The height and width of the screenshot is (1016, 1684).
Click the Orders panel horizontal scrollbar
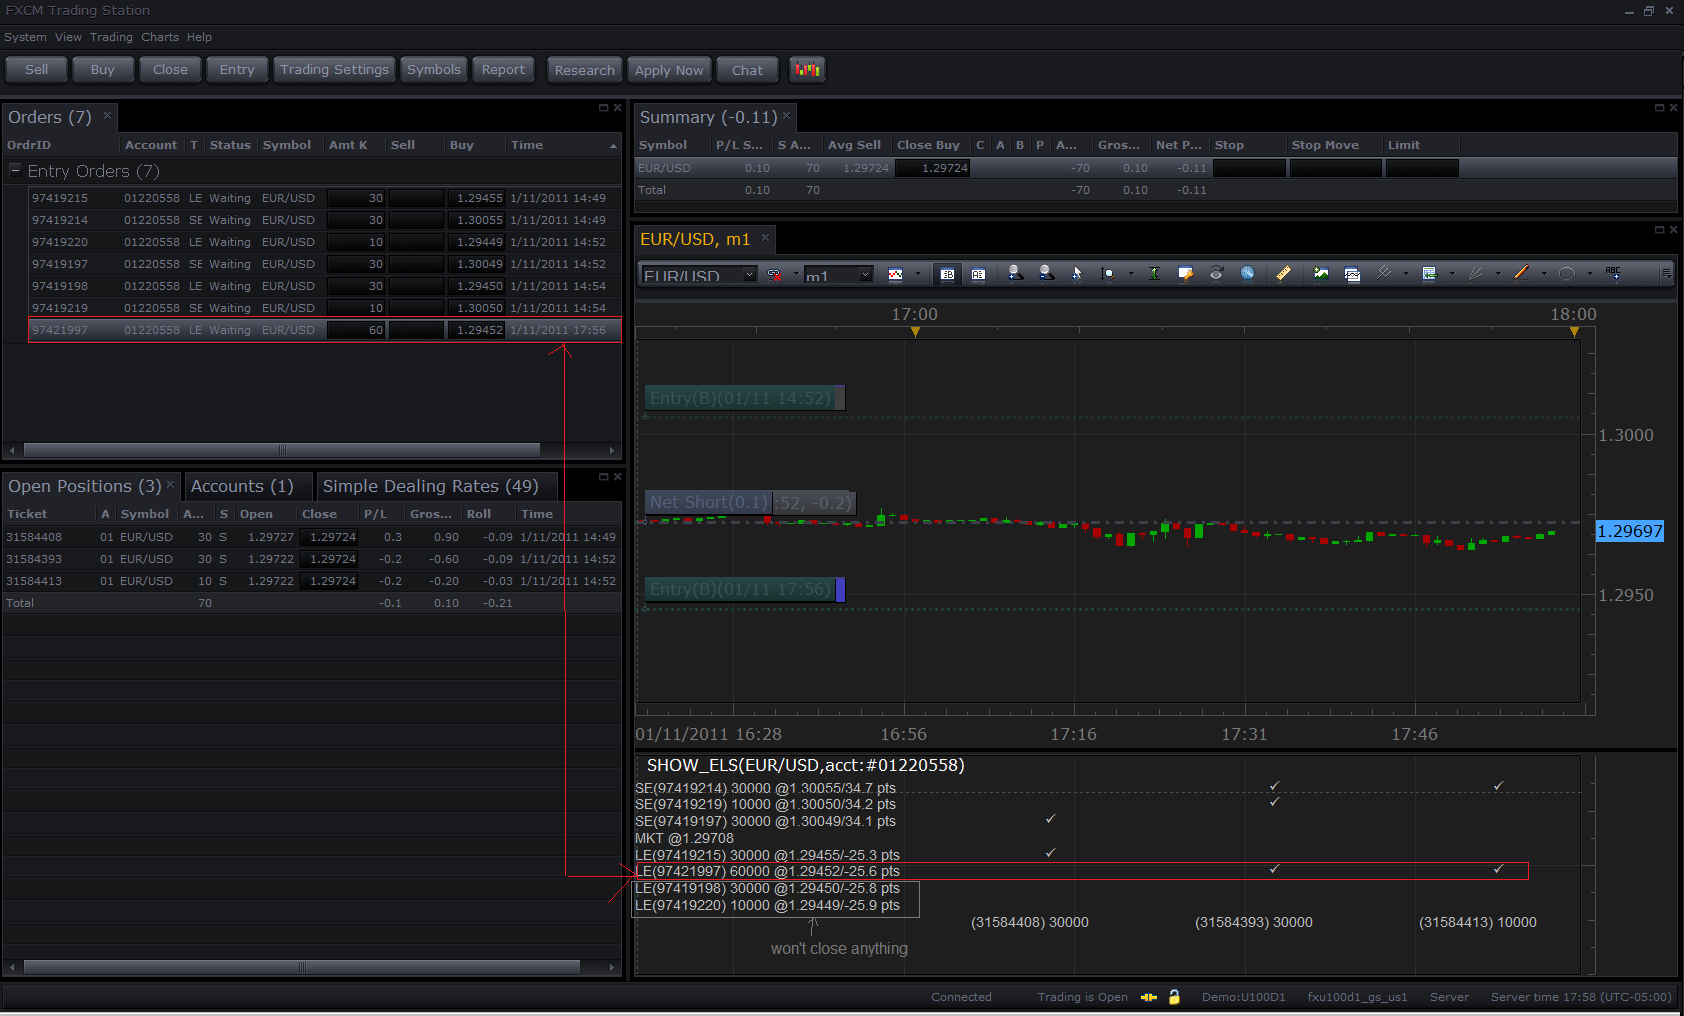point(282,450)
